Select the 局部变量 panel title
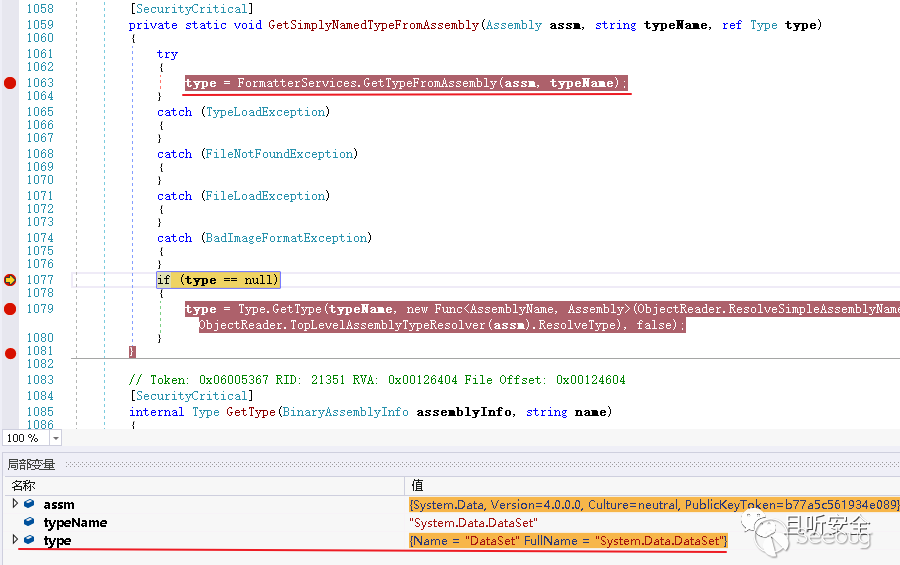This screenshot has width=900, height=565. tap(32, 464)
